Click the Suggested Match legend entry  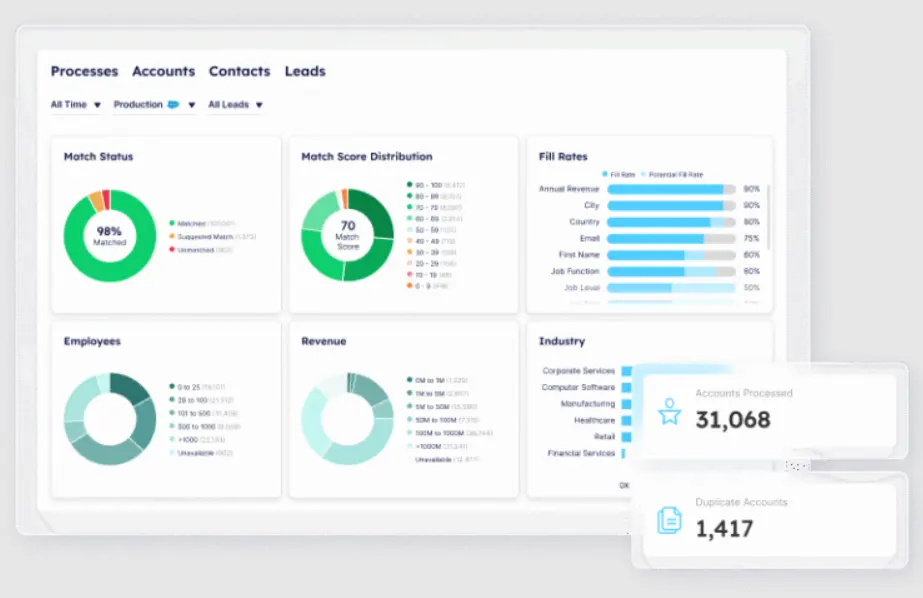[213, 237]
